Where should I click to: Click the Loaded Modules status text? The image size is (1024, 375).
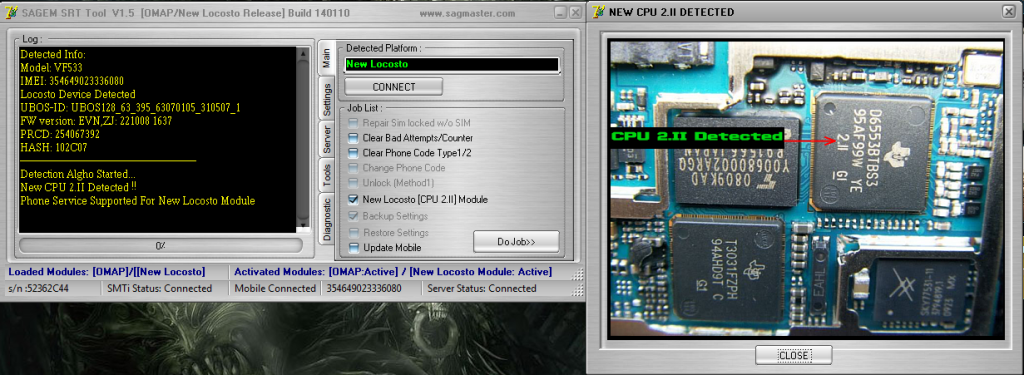106,272
